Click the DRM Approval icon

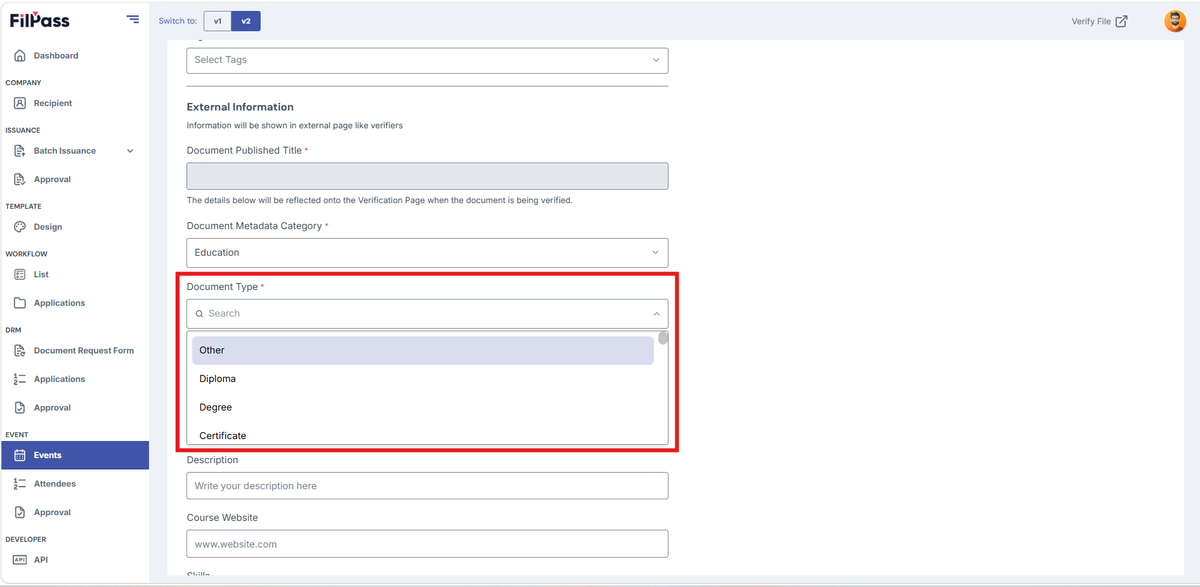(x=20, y=408)
